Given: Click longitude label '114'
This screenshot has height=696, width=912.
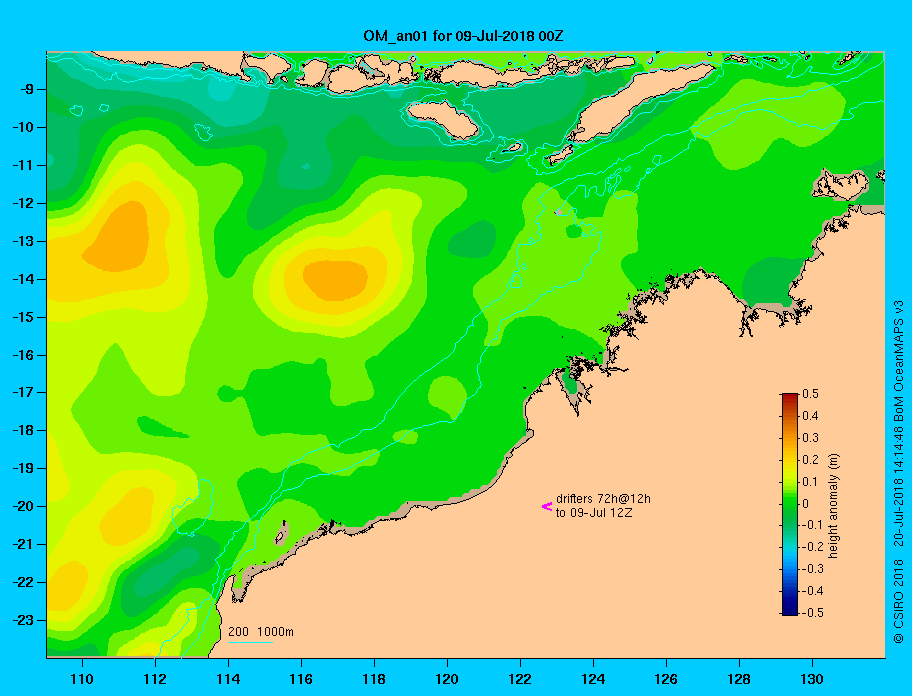Looking at the screenshot, I should 228,679.
